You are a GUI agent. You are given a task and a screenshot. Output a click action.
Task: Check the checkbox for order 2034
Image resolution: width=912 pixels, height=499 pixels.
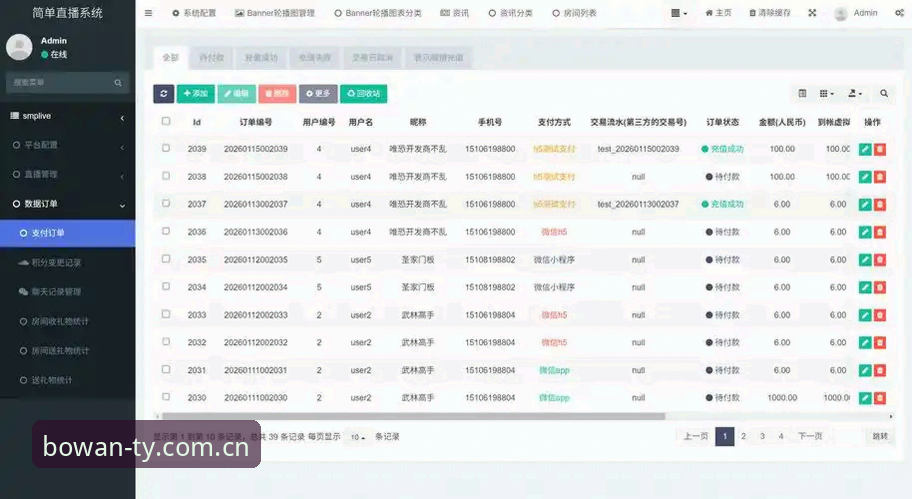coord(166,286)
